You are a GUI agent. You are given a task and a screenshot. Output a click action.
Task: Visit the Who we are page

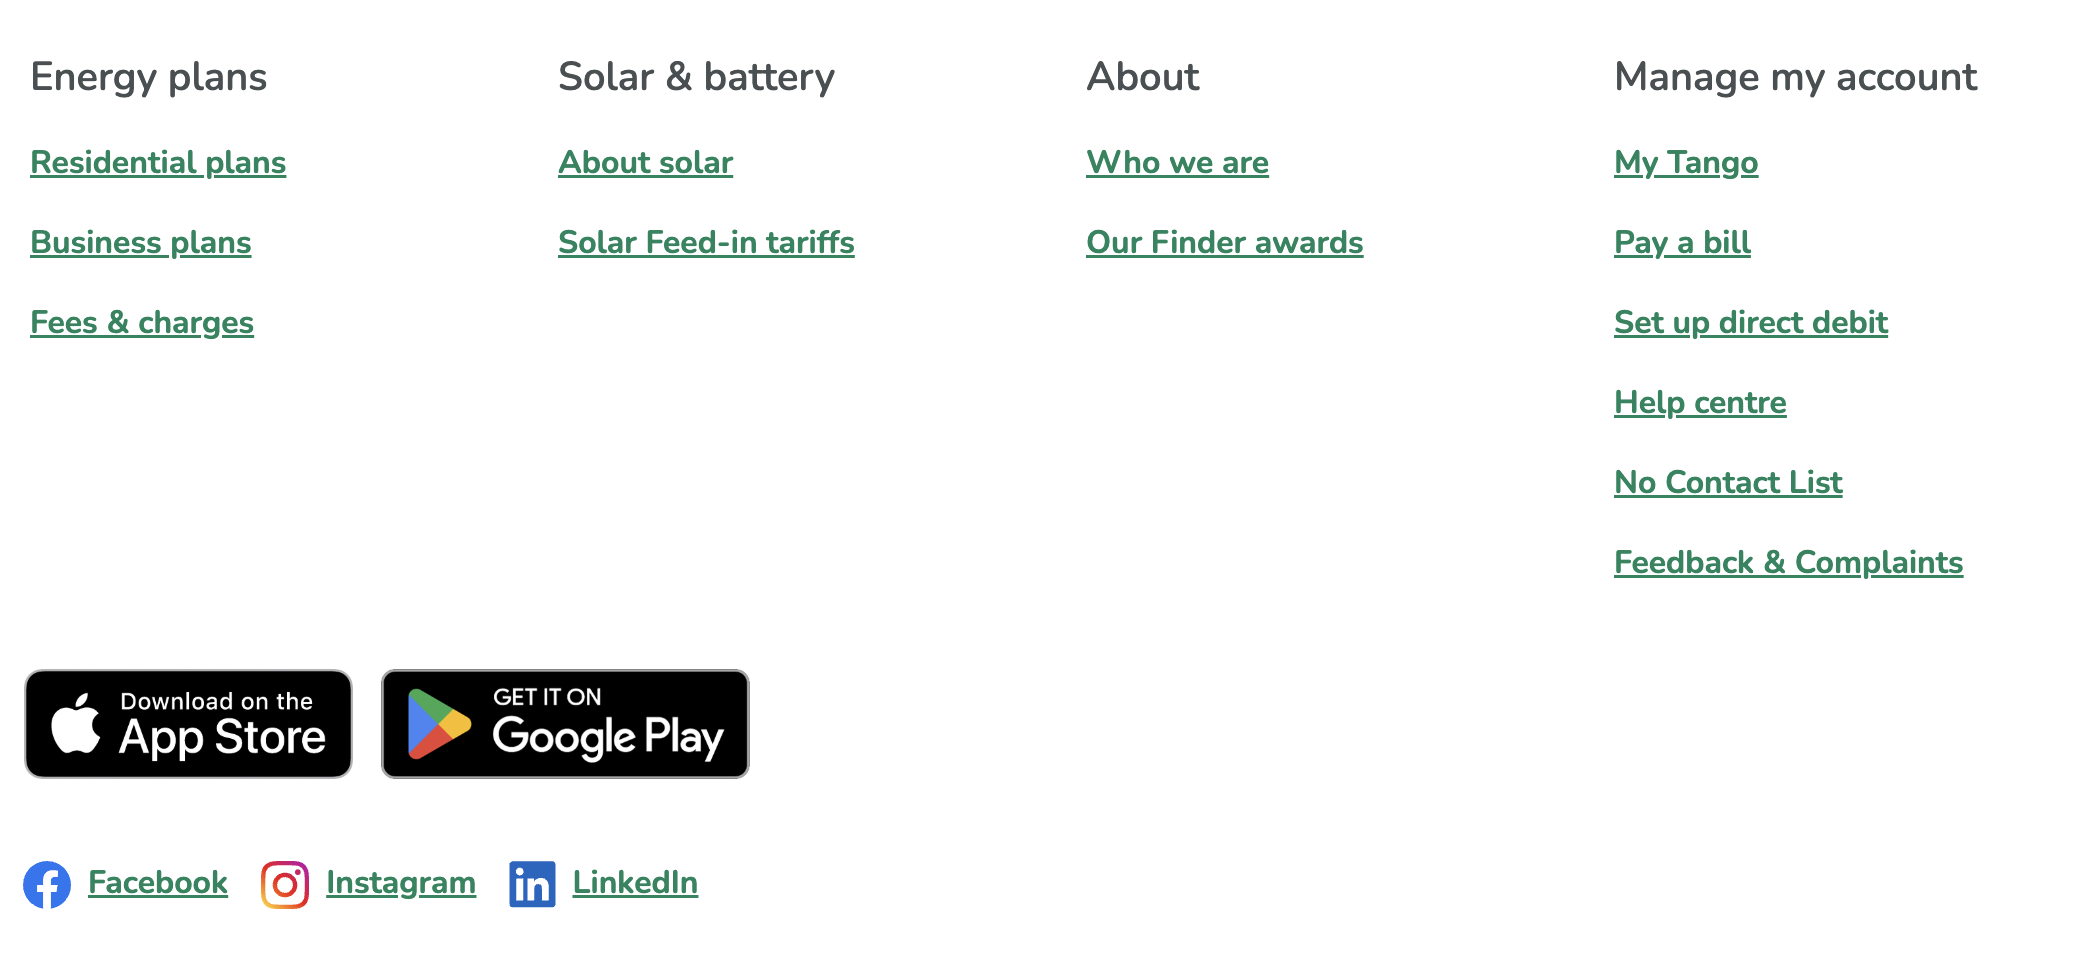[x=1177, y=163]
